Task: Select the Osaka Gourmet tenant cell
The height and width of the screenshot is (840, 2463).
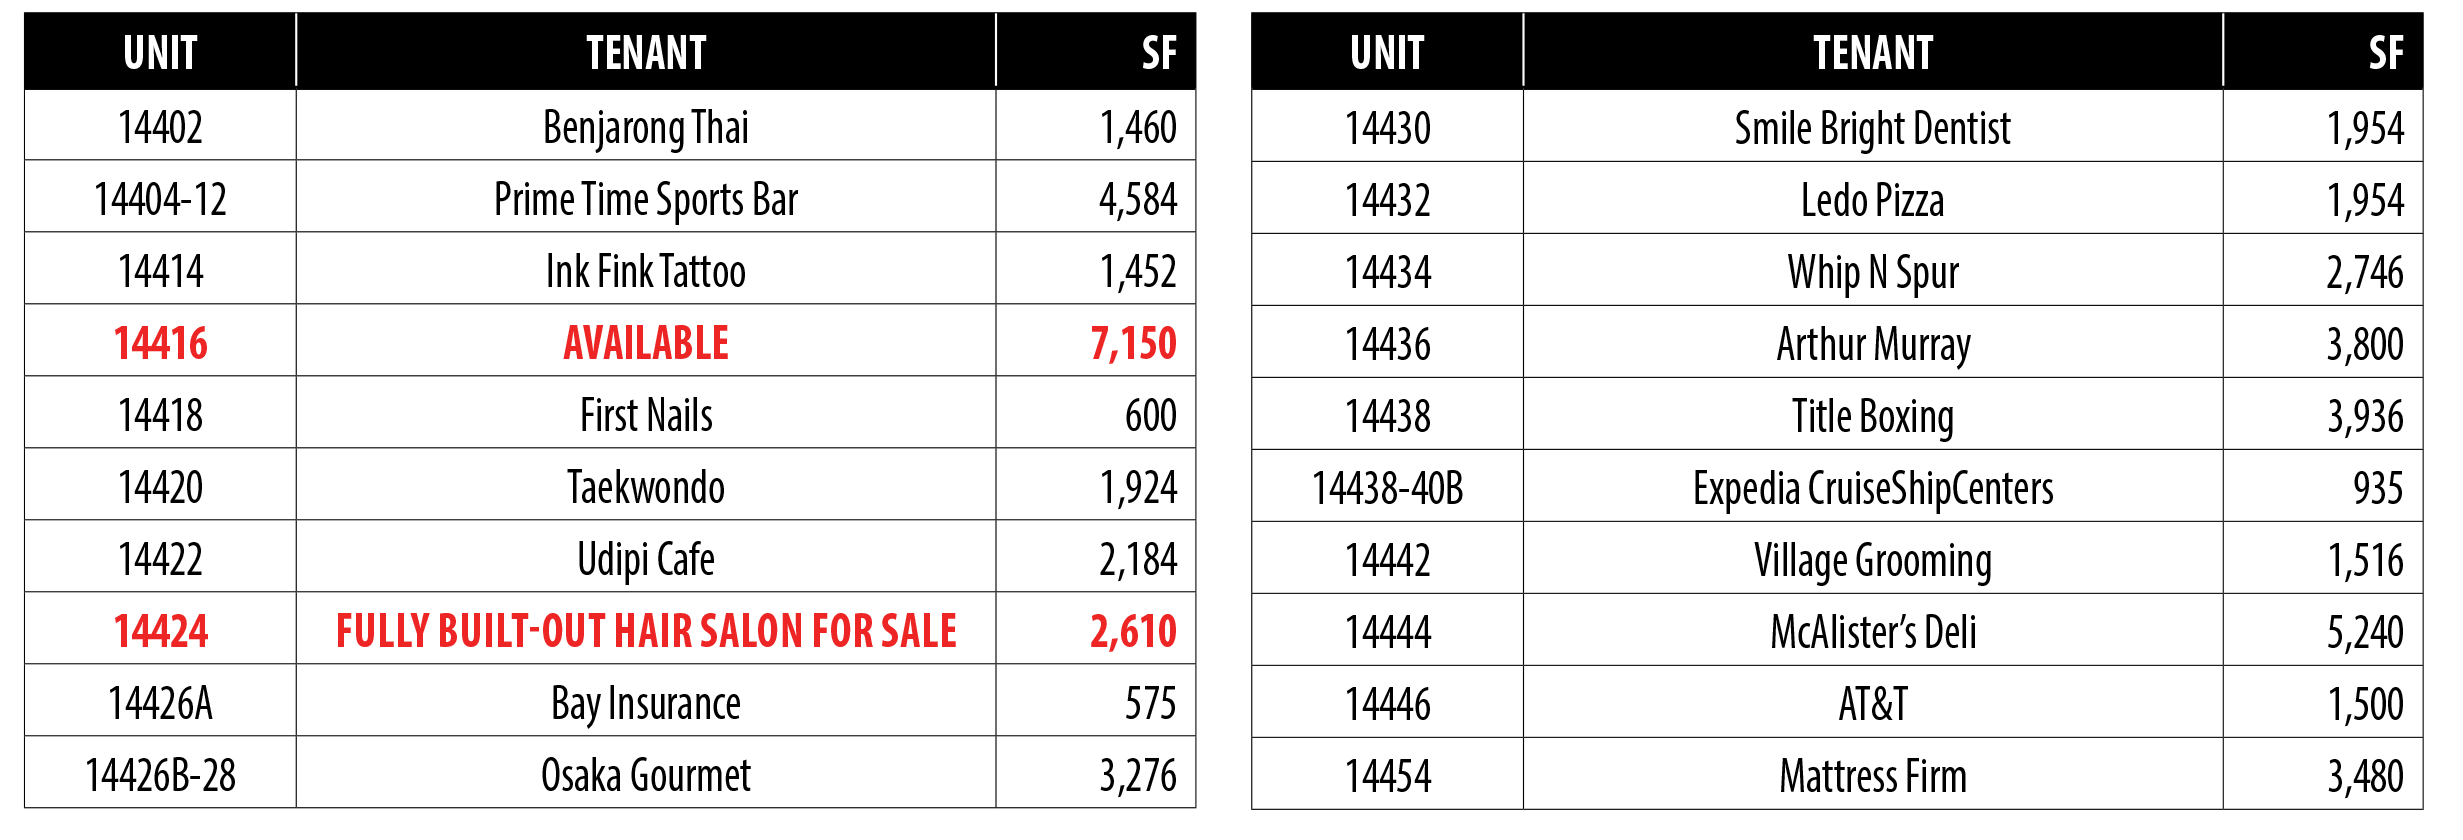Action: pyautogui.click(x=645, y=775)
